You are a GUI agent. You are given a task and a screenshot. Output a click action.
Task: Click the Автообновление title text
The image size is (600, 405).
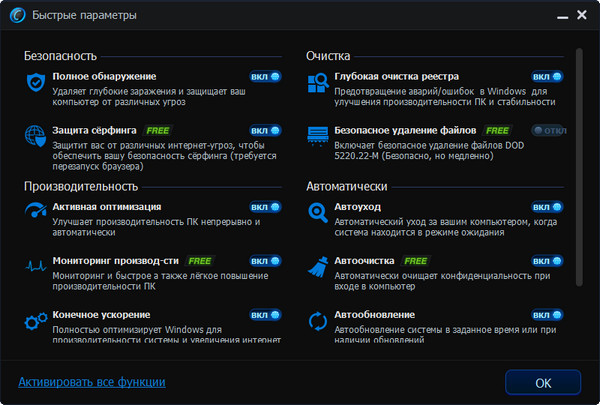375,315
